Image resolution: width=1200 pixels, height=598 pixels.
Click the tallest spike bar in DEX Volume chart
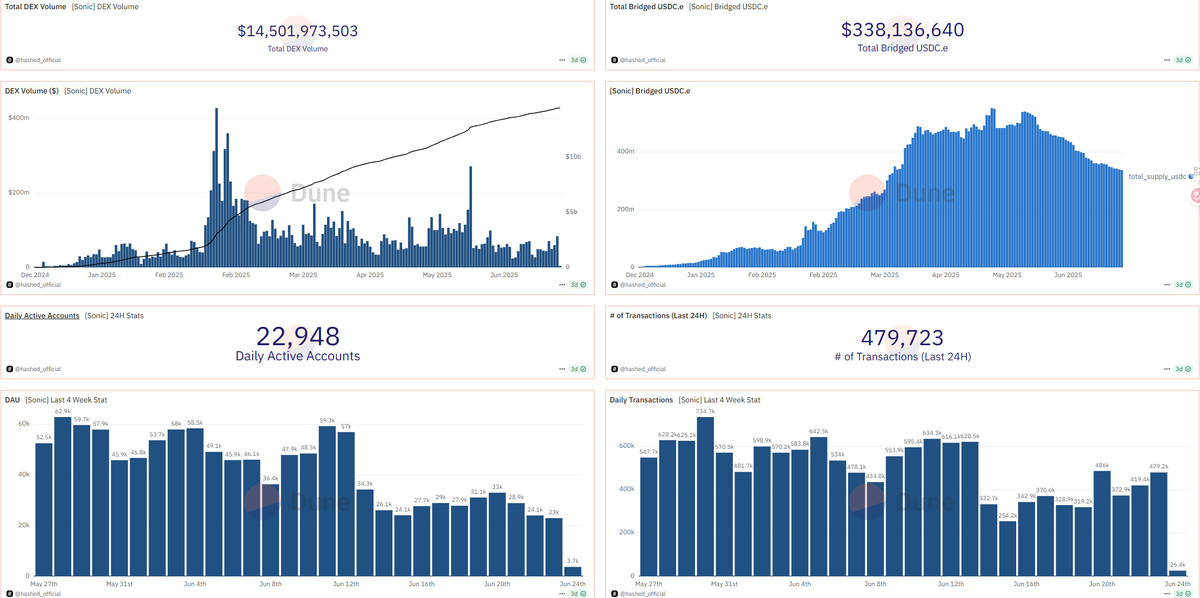(x=216, y=187)
